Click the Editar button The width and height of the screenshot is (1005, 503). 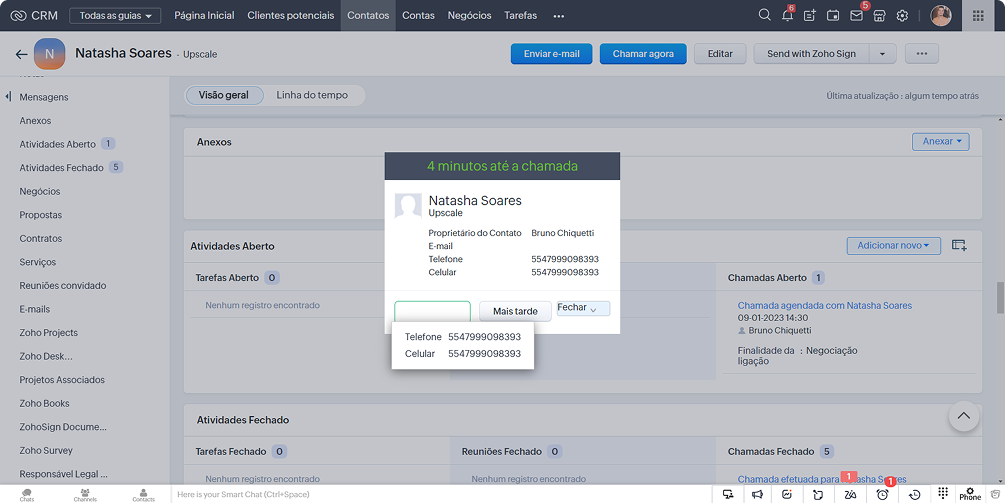pos(720,54)
